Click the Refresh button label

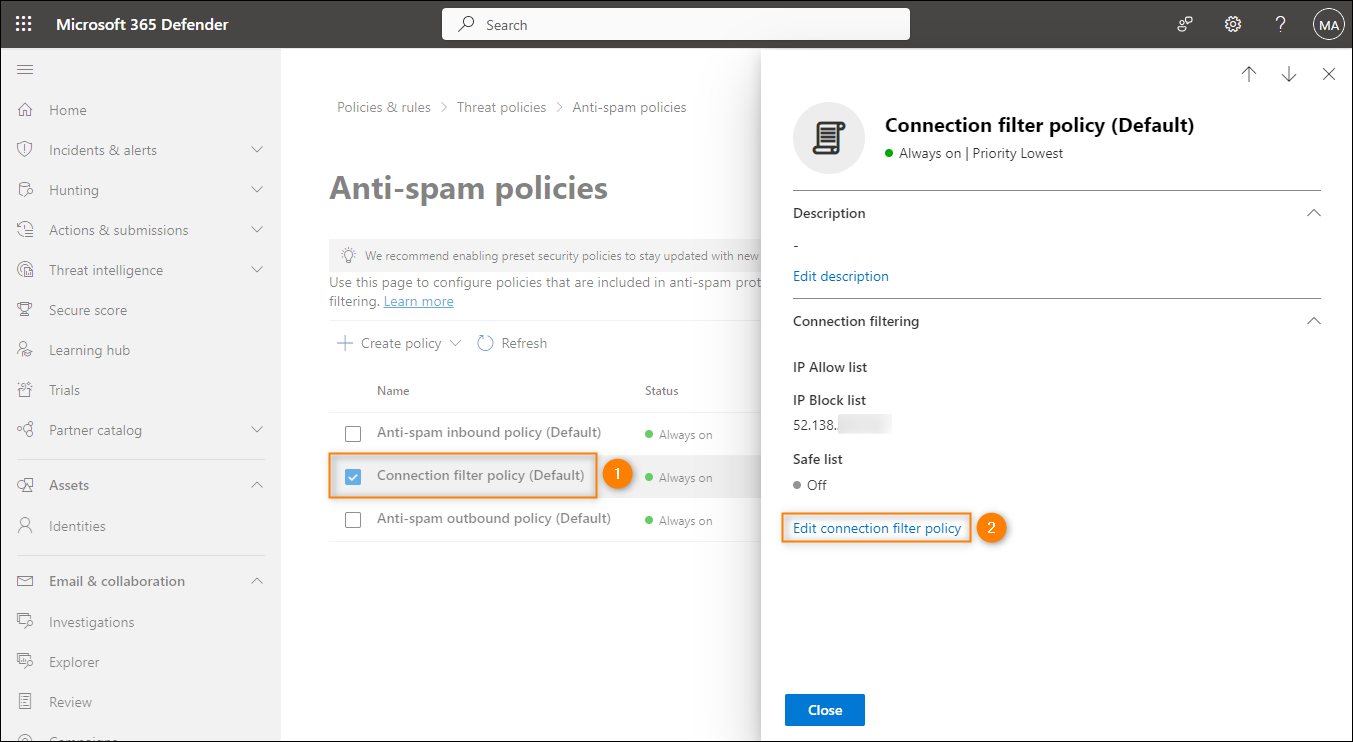(x=524, y=343)
